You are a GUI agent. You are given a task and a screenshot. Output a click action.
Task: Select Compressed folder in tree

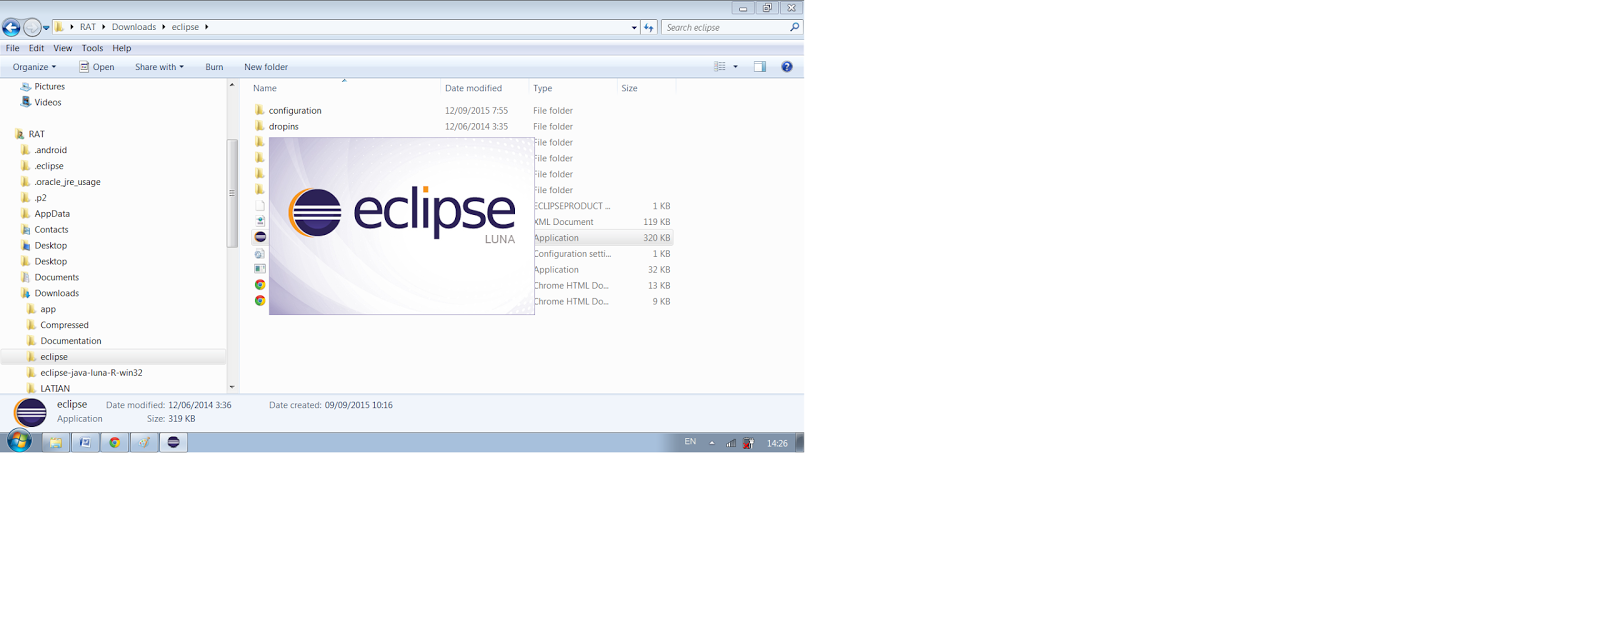tap(64, 325)
